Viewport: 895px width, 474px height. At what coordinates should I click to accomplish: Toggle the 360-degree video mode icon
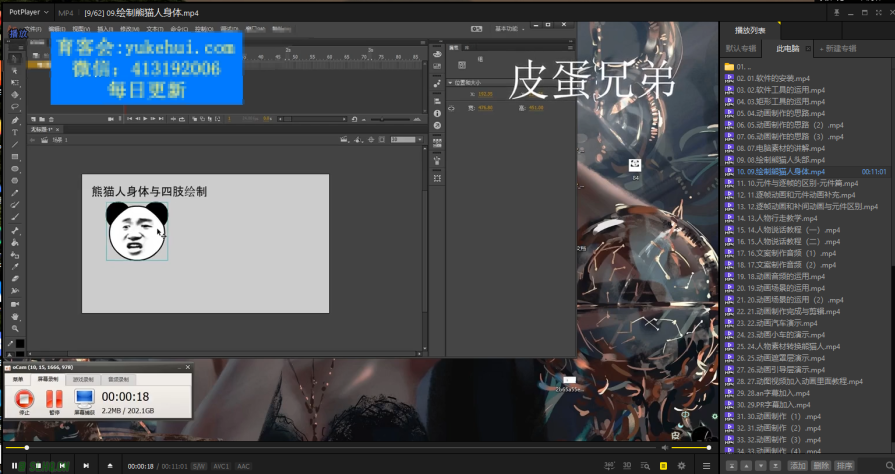point(609,466)
